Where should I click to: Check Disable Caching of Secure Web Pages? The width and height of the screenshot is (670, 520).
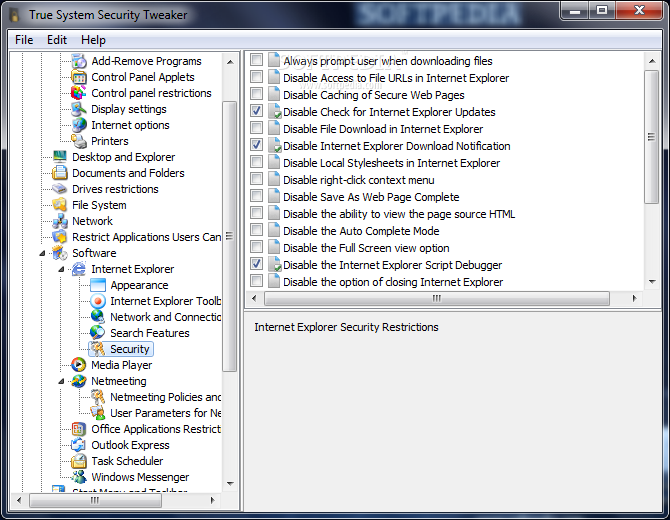coord(256,94)
